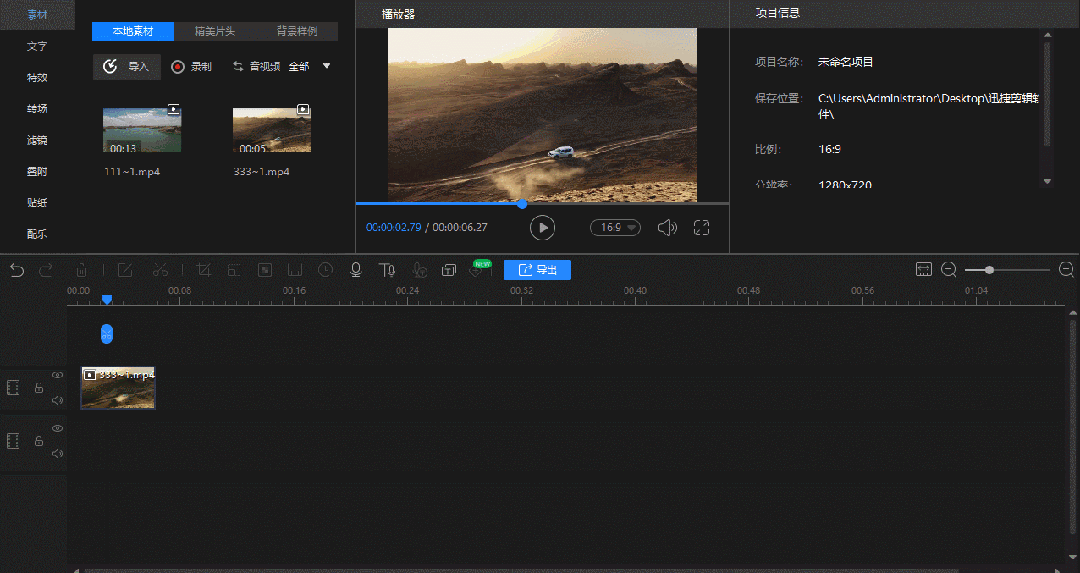Hide the first video track with eye icon
This screenshot has width=1080, height=573.
tap(57, 375)
